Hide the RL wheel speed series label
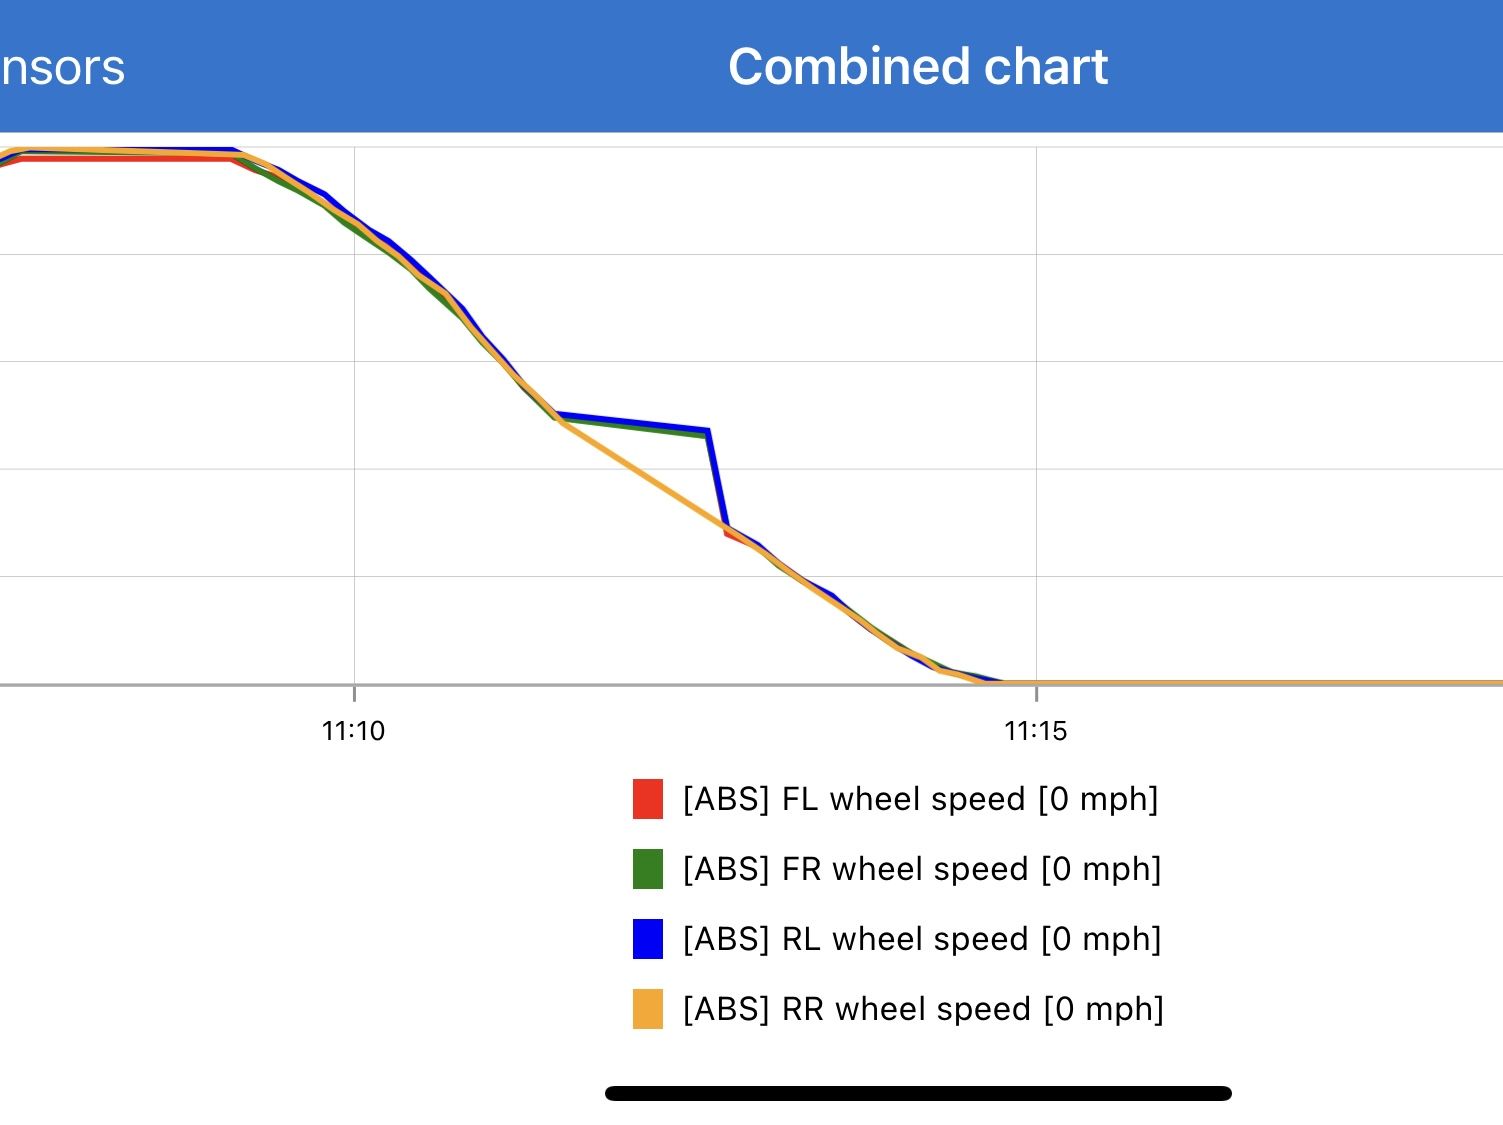This screenshot has width=1503, height=1125. click(x=921, y=939)
